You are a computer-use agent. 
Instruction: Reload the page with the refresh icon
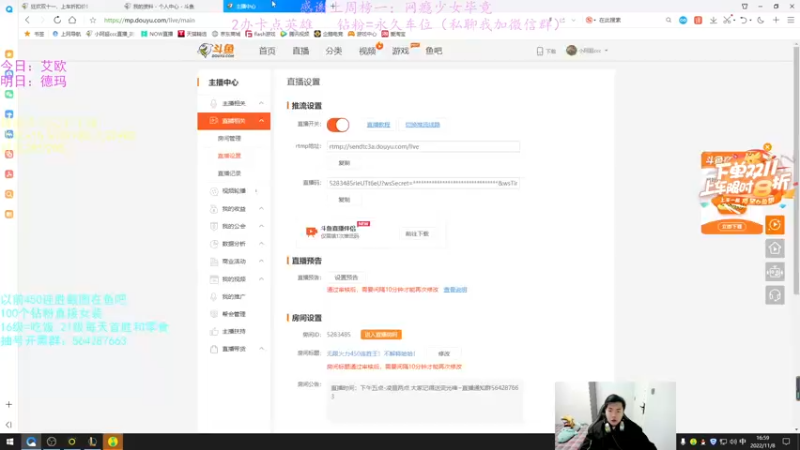[57, 20]
